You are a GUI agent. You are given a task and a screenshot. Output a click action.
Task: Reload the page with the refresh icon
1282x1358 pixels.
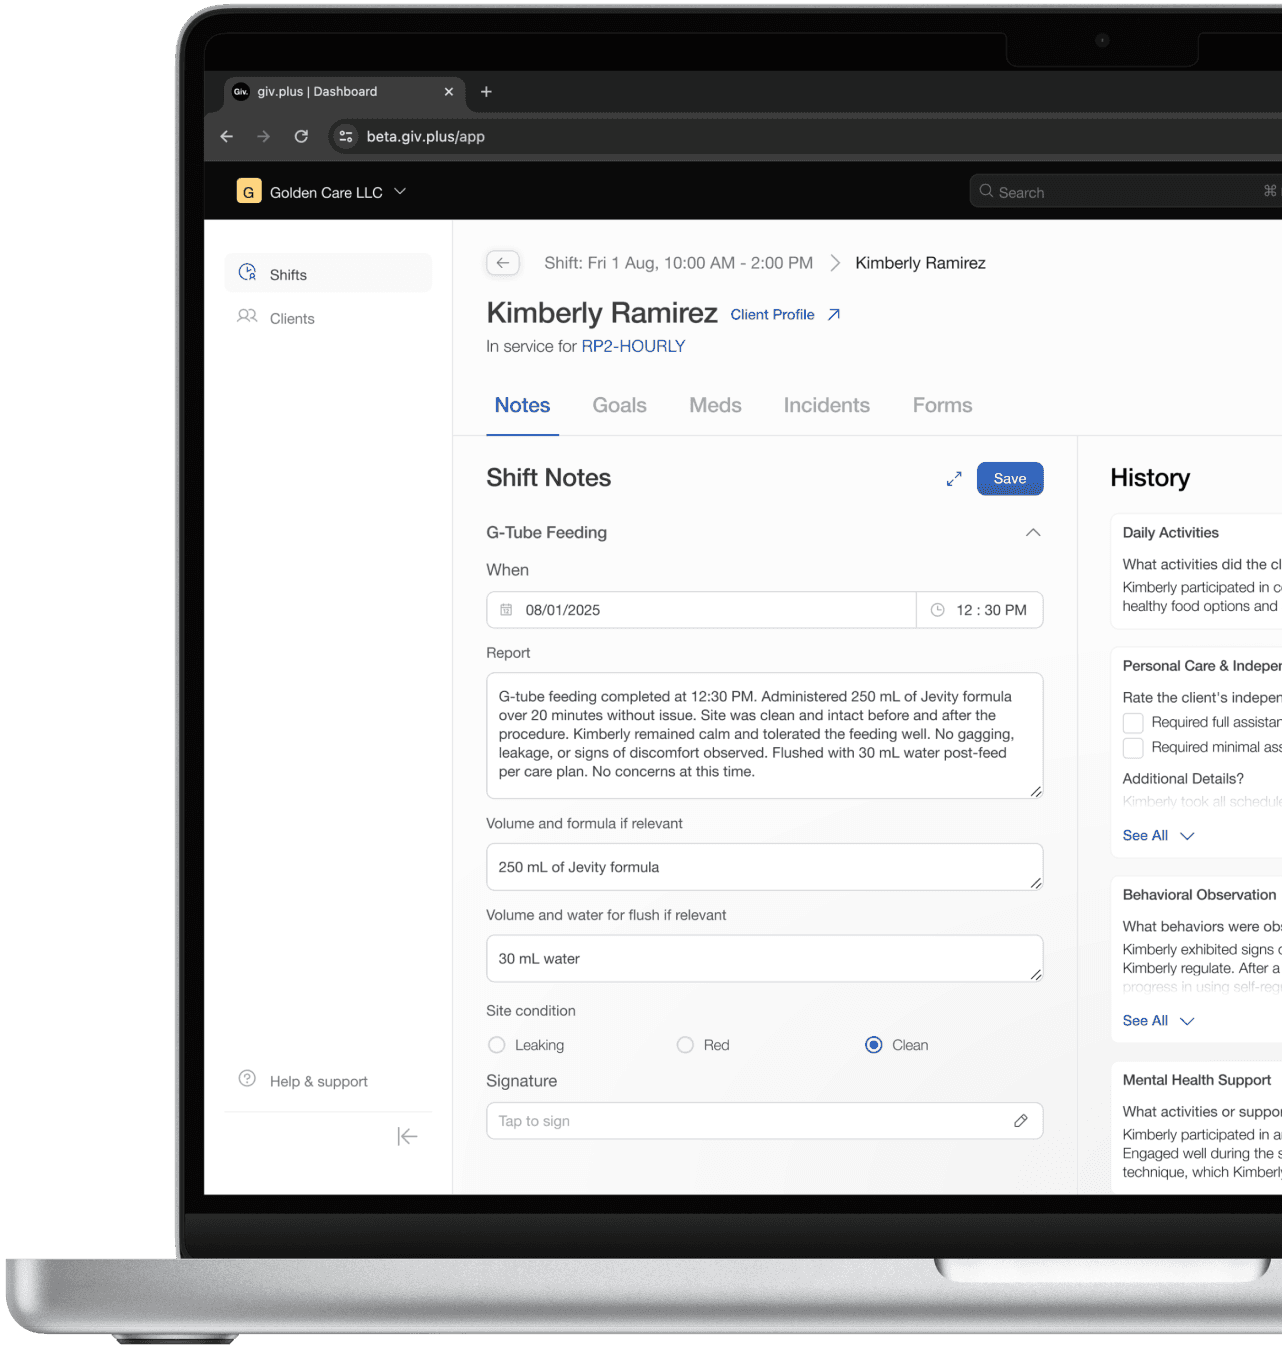click(x=301, y=136)
